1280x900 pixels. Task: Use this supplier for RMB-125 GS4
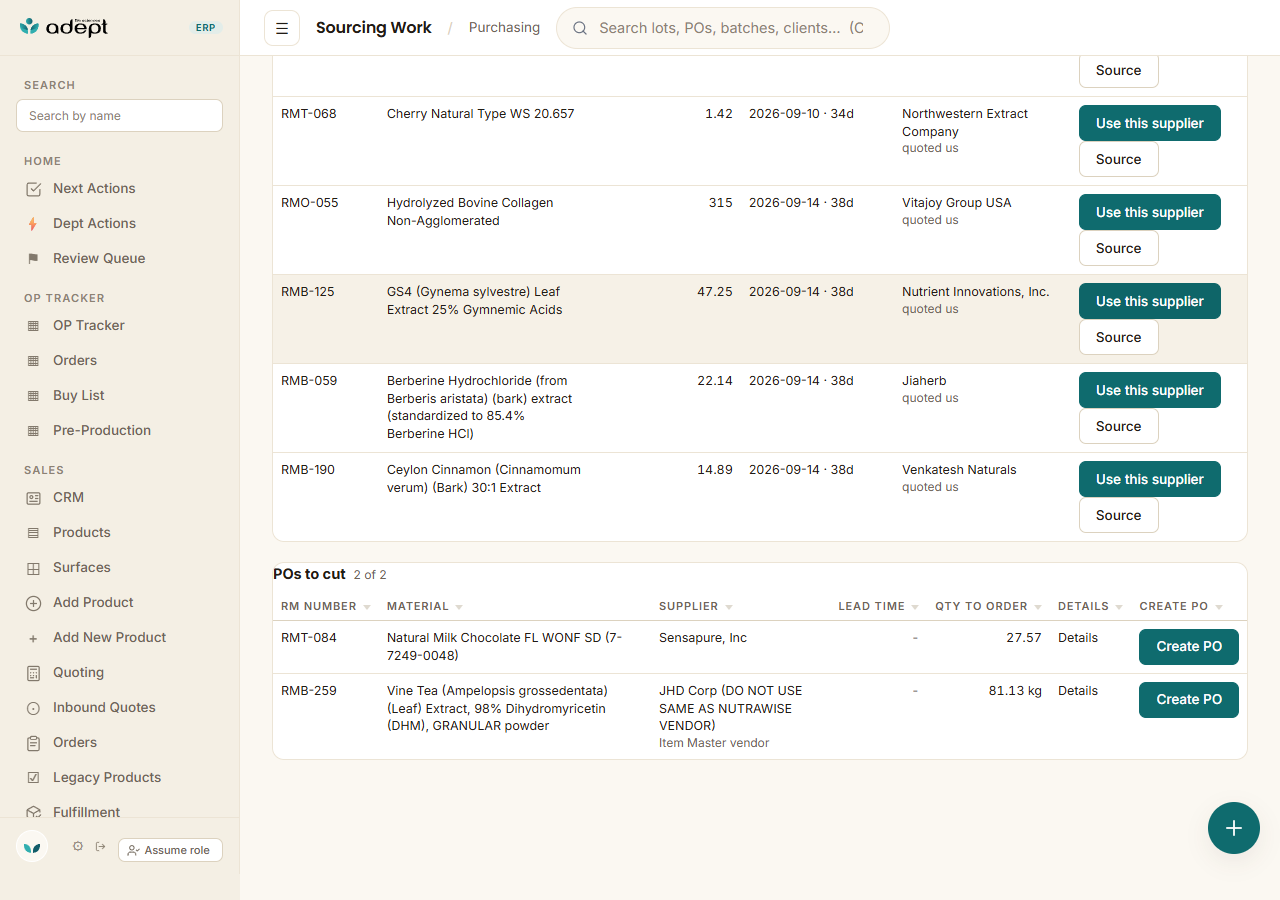1150,301
